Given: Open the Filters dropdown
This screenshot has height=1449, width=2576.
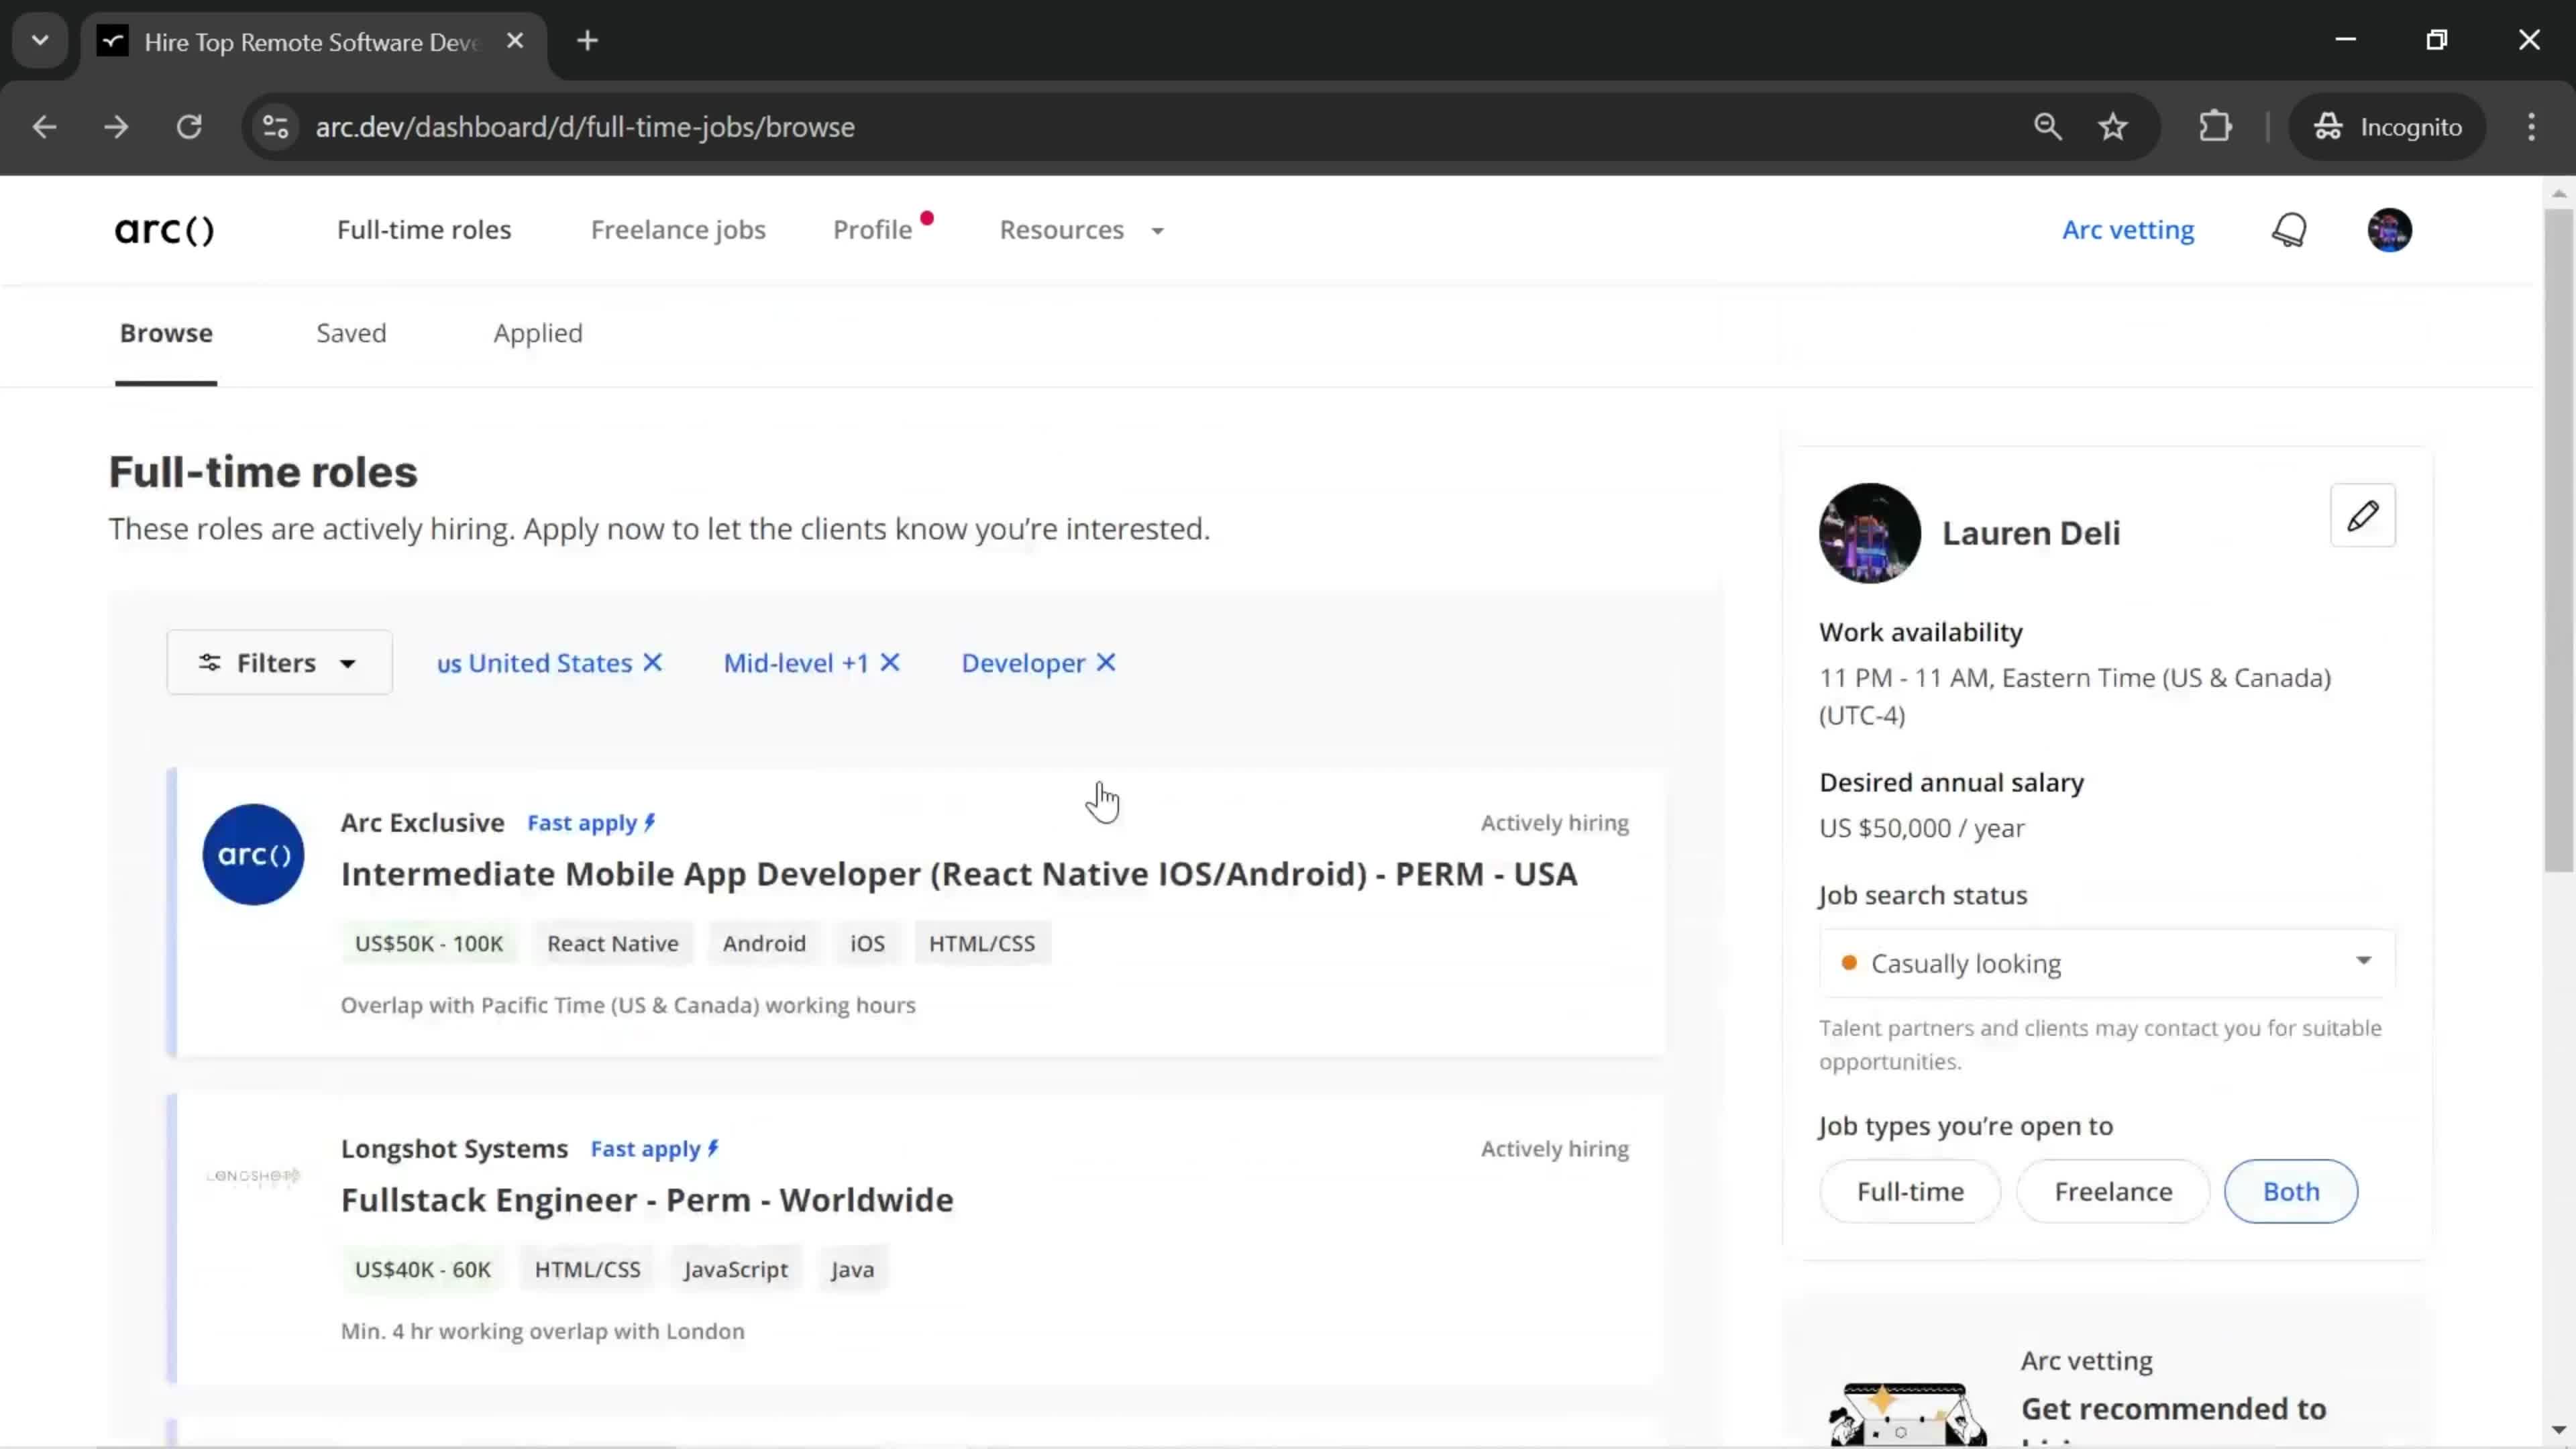Looking at the screenshot, I should [279, 663].
